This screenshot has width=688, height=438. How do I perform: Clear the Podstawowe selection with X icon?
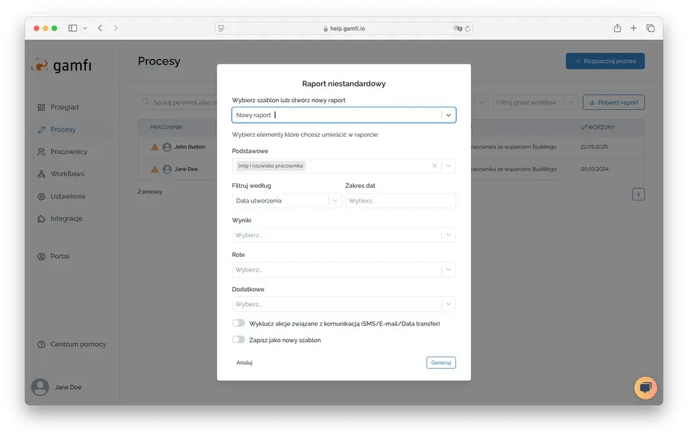pyautogui.click(x=434, y=166)
